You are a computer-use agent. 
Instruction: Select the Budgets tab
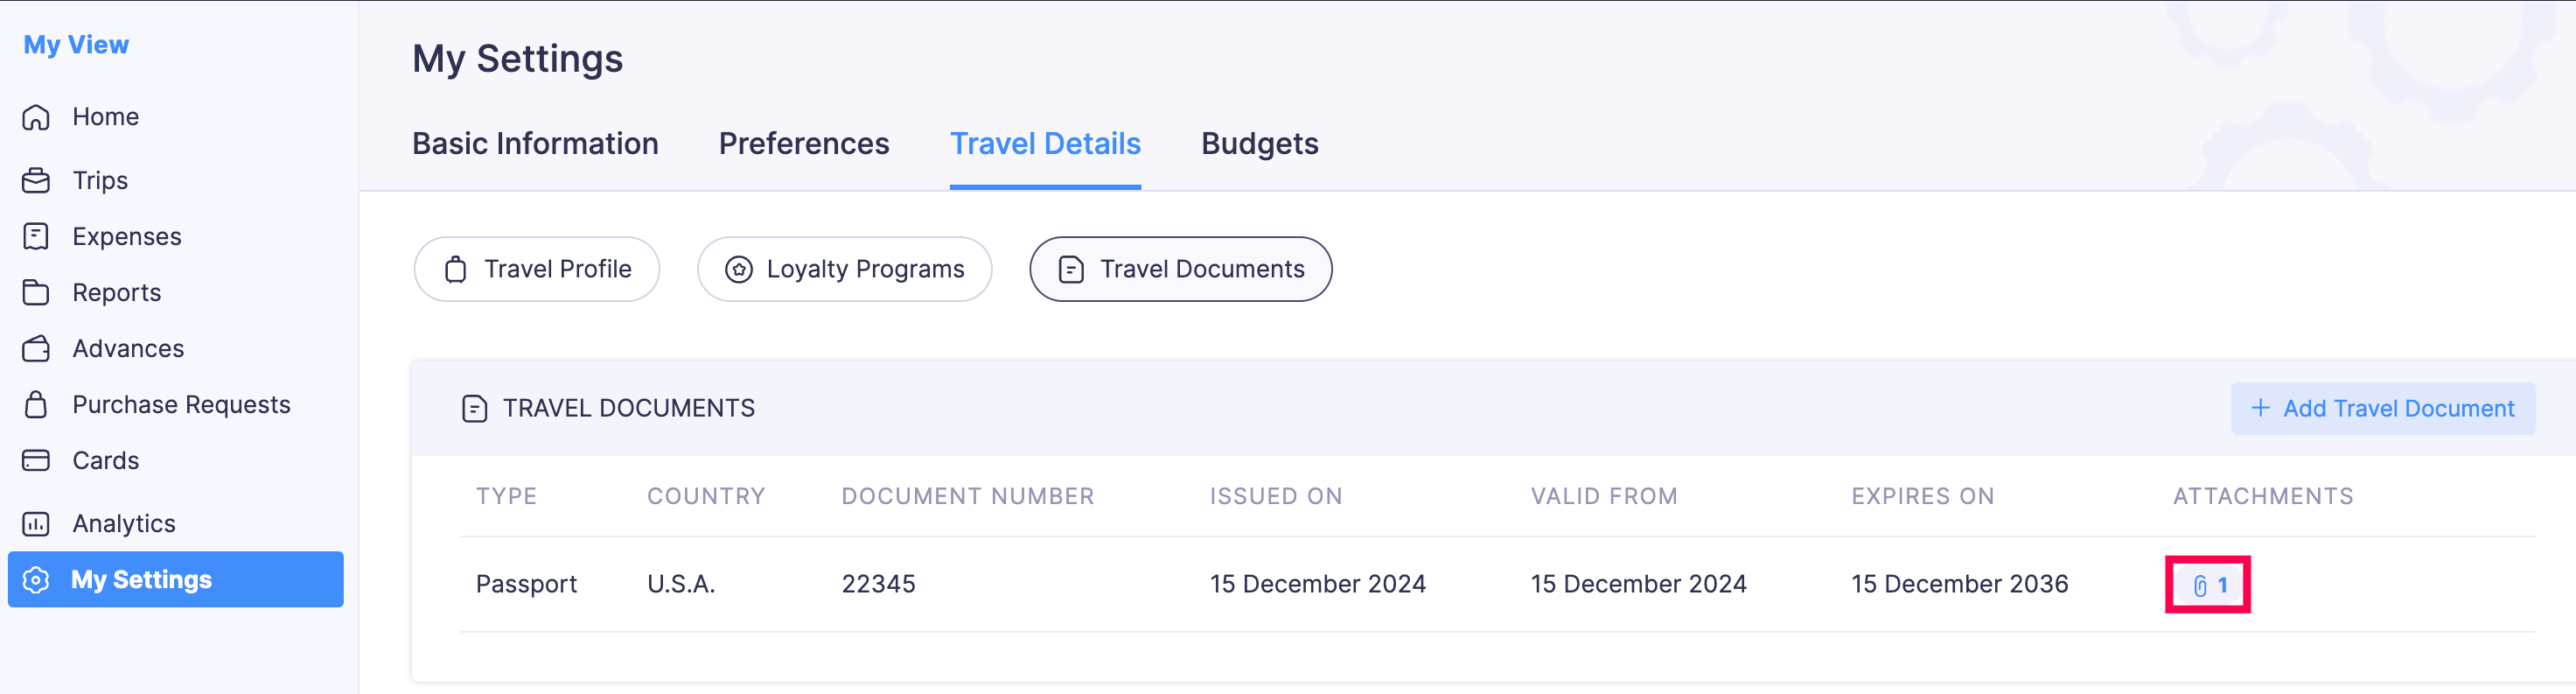(1259, 143)
